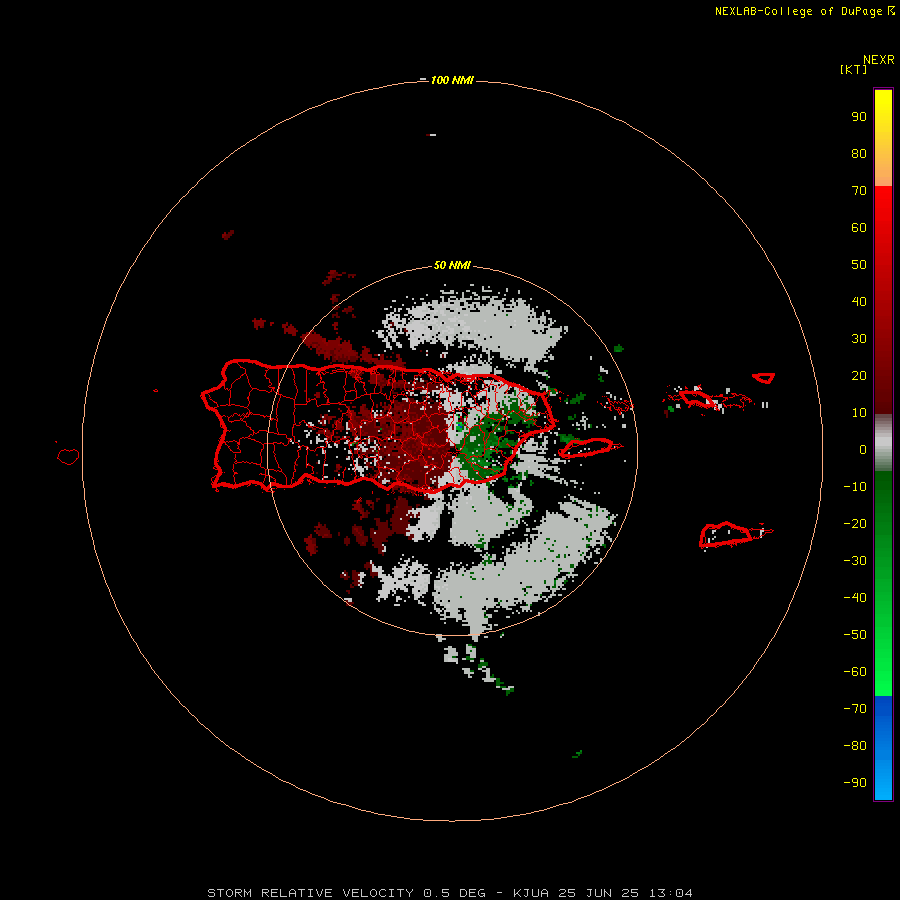Click the 100 NMI range ring label
Viewport: 900px width, 900px height.
tap(452, 80)
